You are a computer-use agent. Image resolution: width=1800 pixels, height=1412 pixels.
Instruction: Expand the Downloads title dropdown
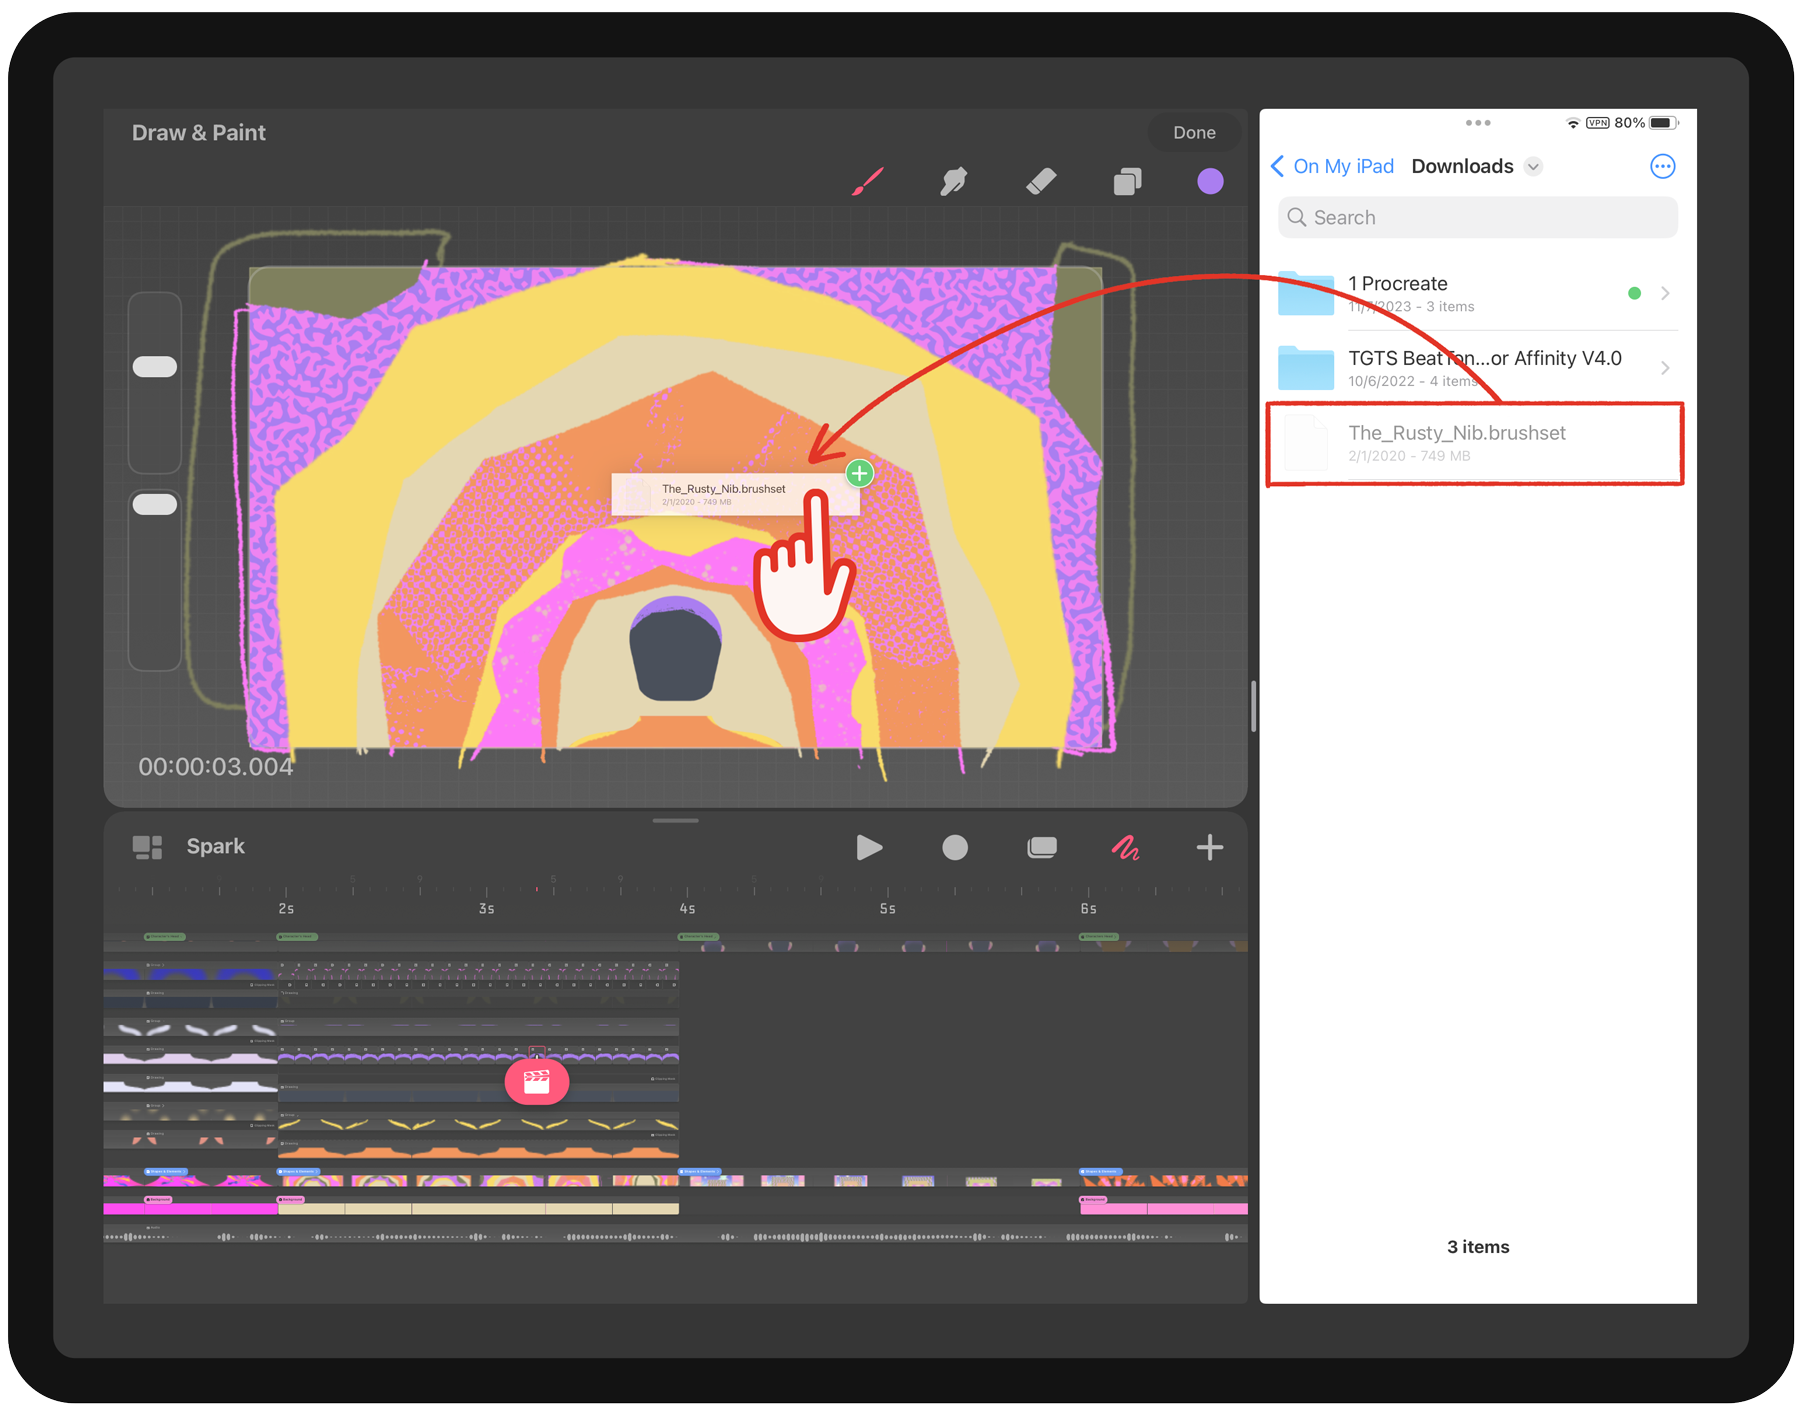(x=1533, y=167)
